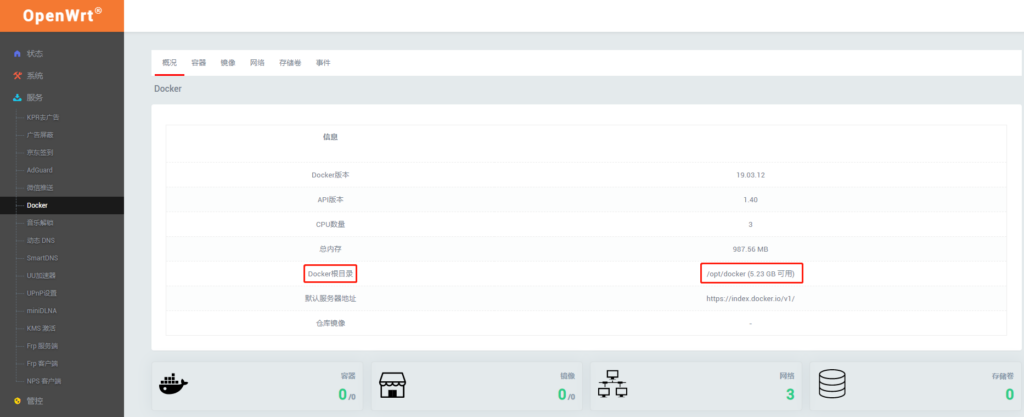Click the database volumes icon

point(832,383)
